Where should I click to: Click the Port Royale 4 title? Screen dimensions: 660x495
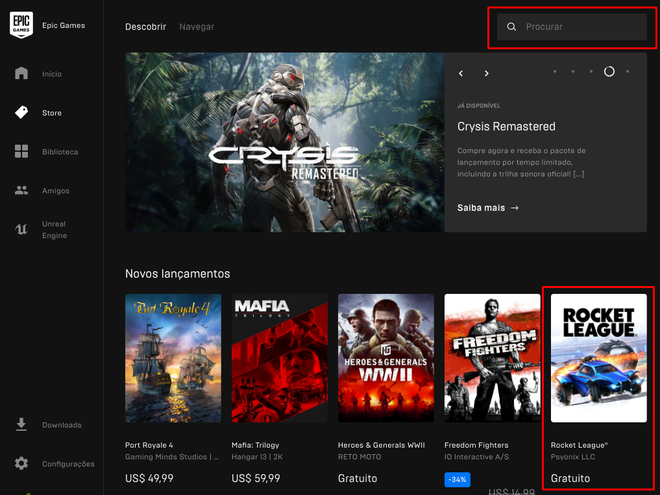point(149,445)
